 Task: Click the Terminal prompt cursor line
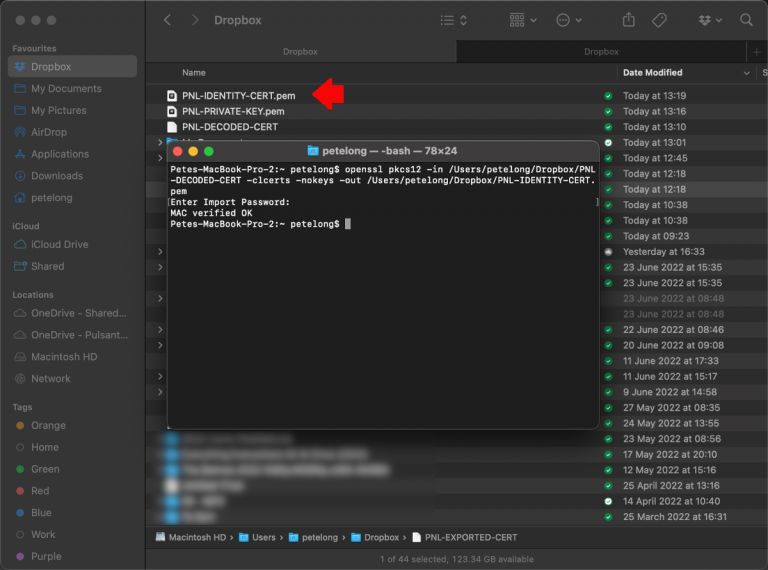pos(260,224)
